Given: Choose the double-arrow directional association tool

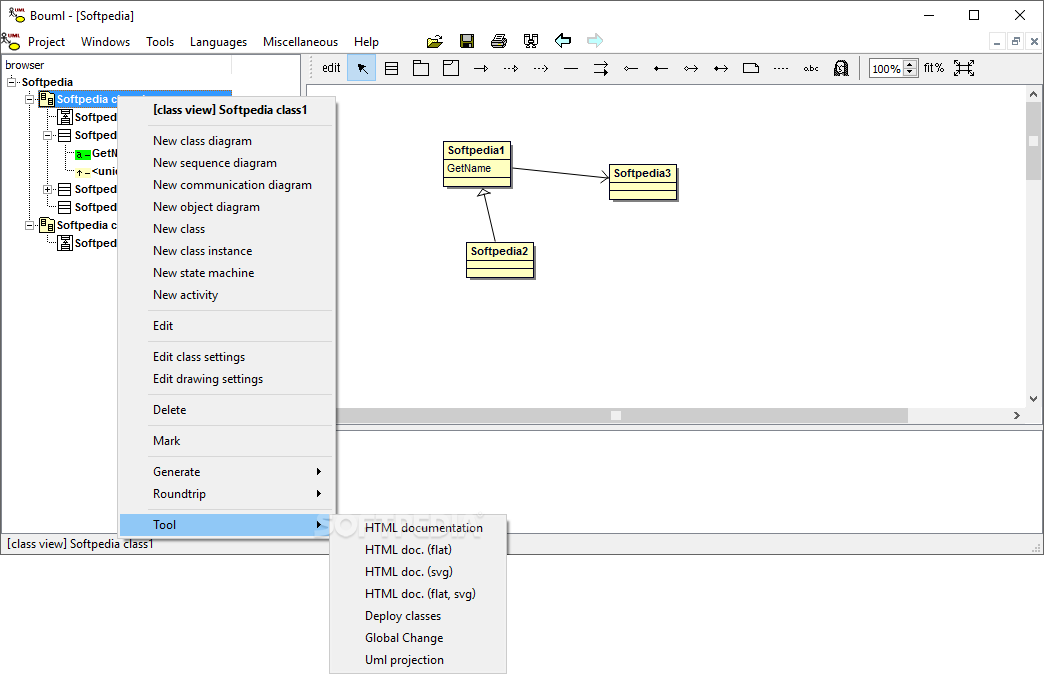Looking at the screenshot, I should (601, 69).
